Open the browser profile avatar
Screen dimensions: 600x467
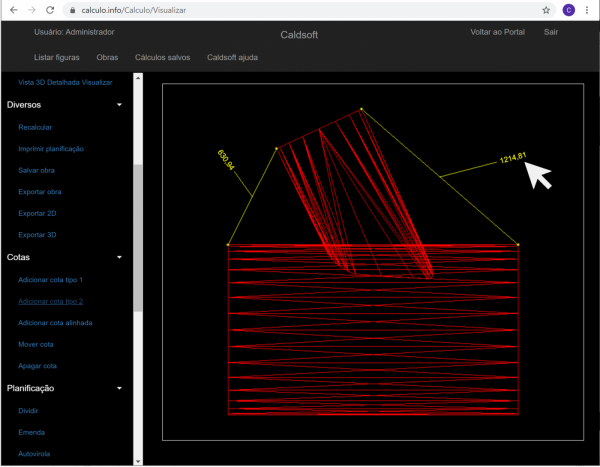coord(569,10)
